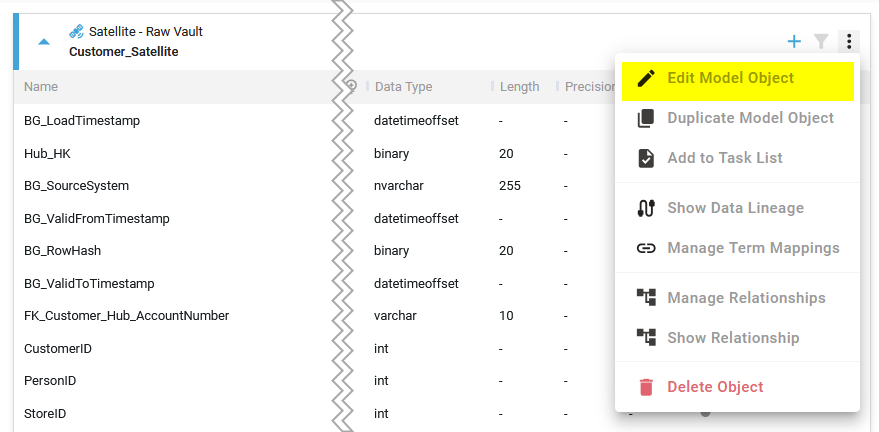The image size is (879, 432).
Task: Select Manage Term Mappings
Action: click(753, 248)
